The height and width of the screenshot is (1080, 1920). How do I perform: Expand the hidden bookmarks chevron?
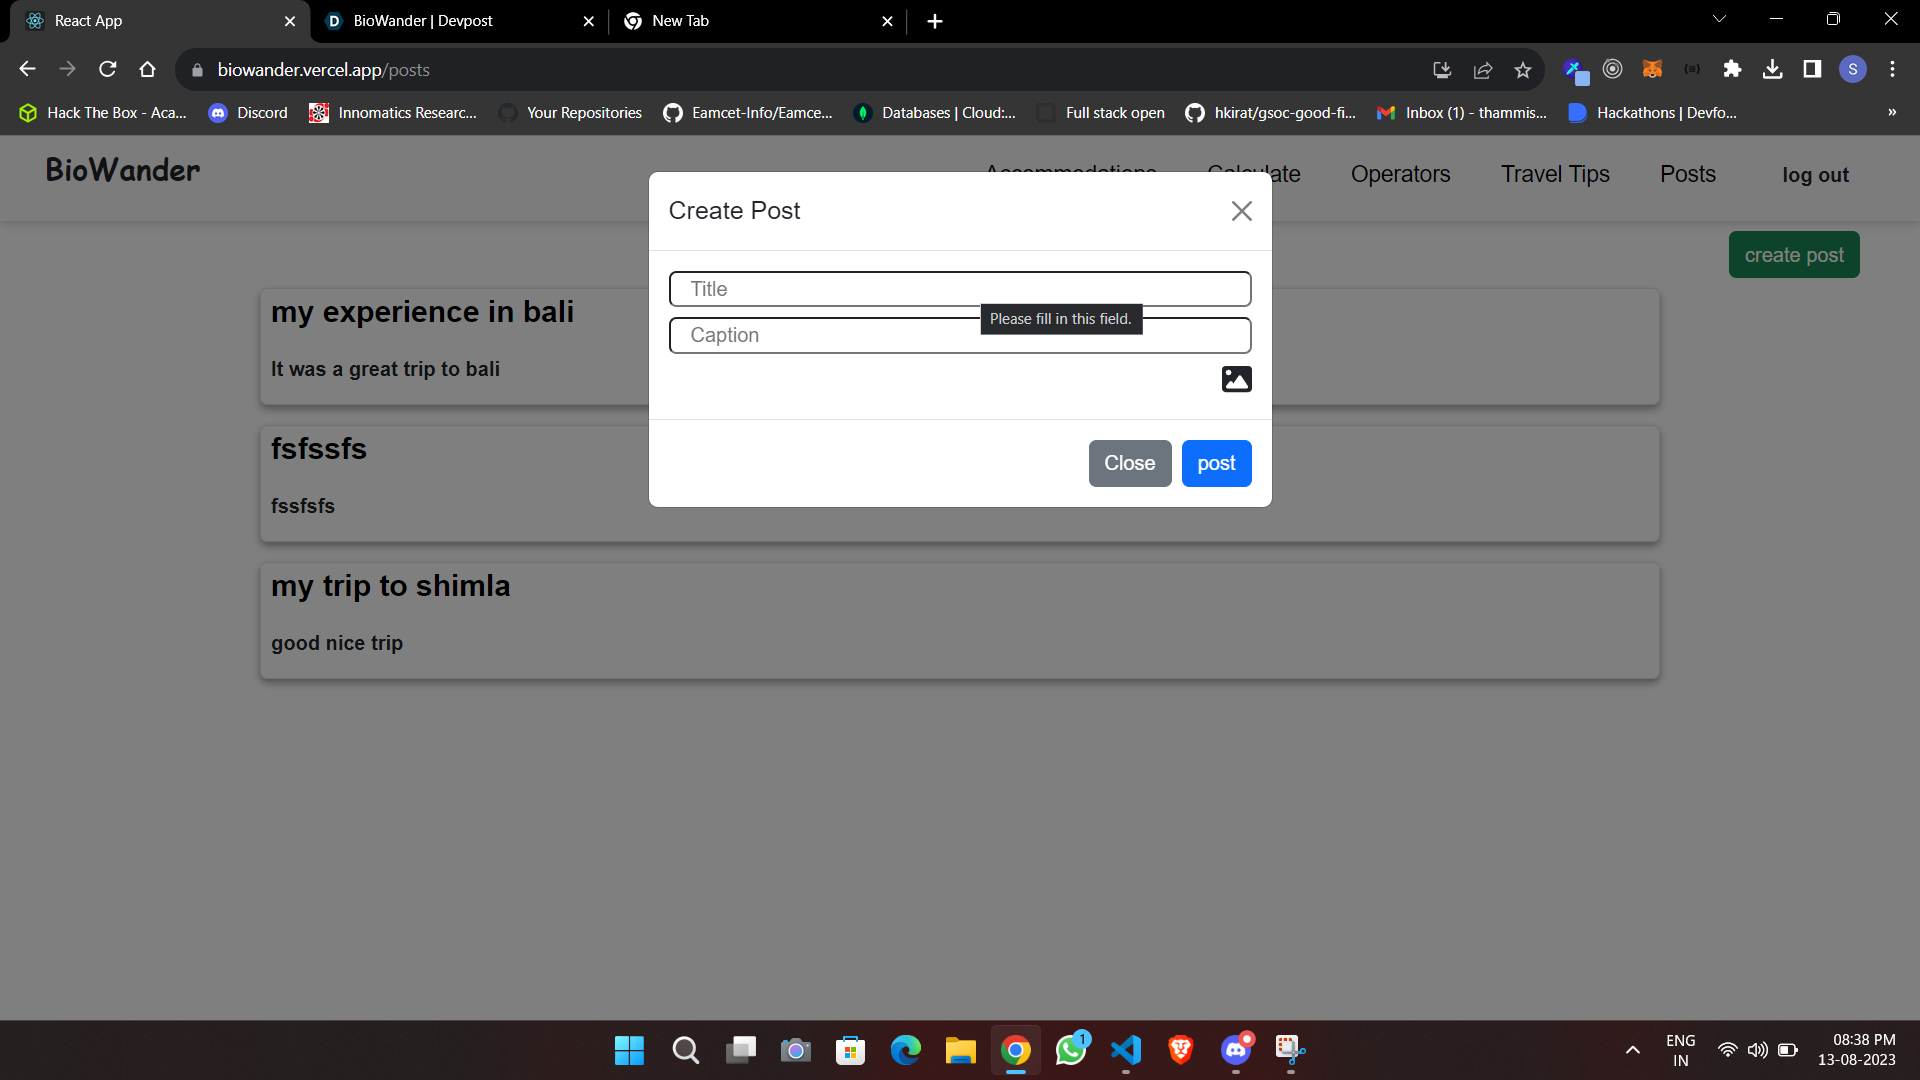click(x=1891, y=112)
